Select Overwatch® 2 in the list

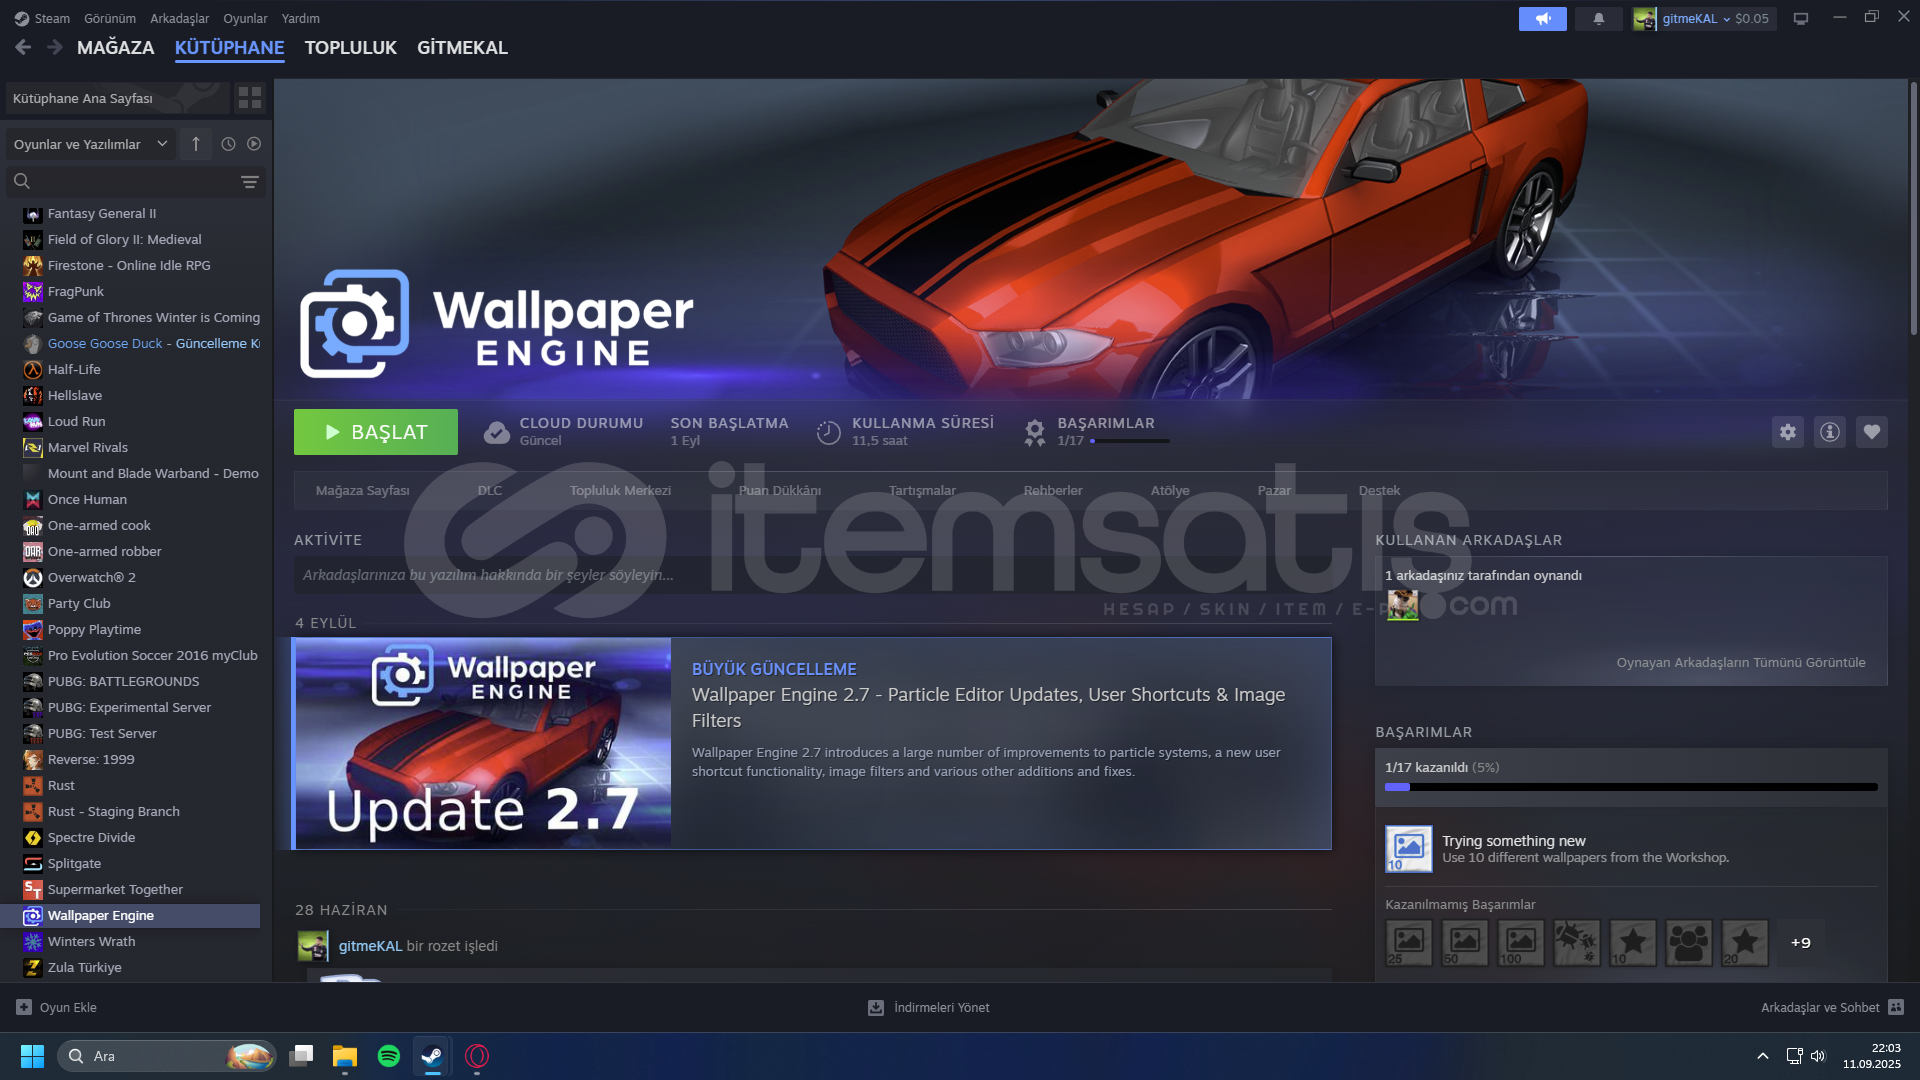pos(92,577)
